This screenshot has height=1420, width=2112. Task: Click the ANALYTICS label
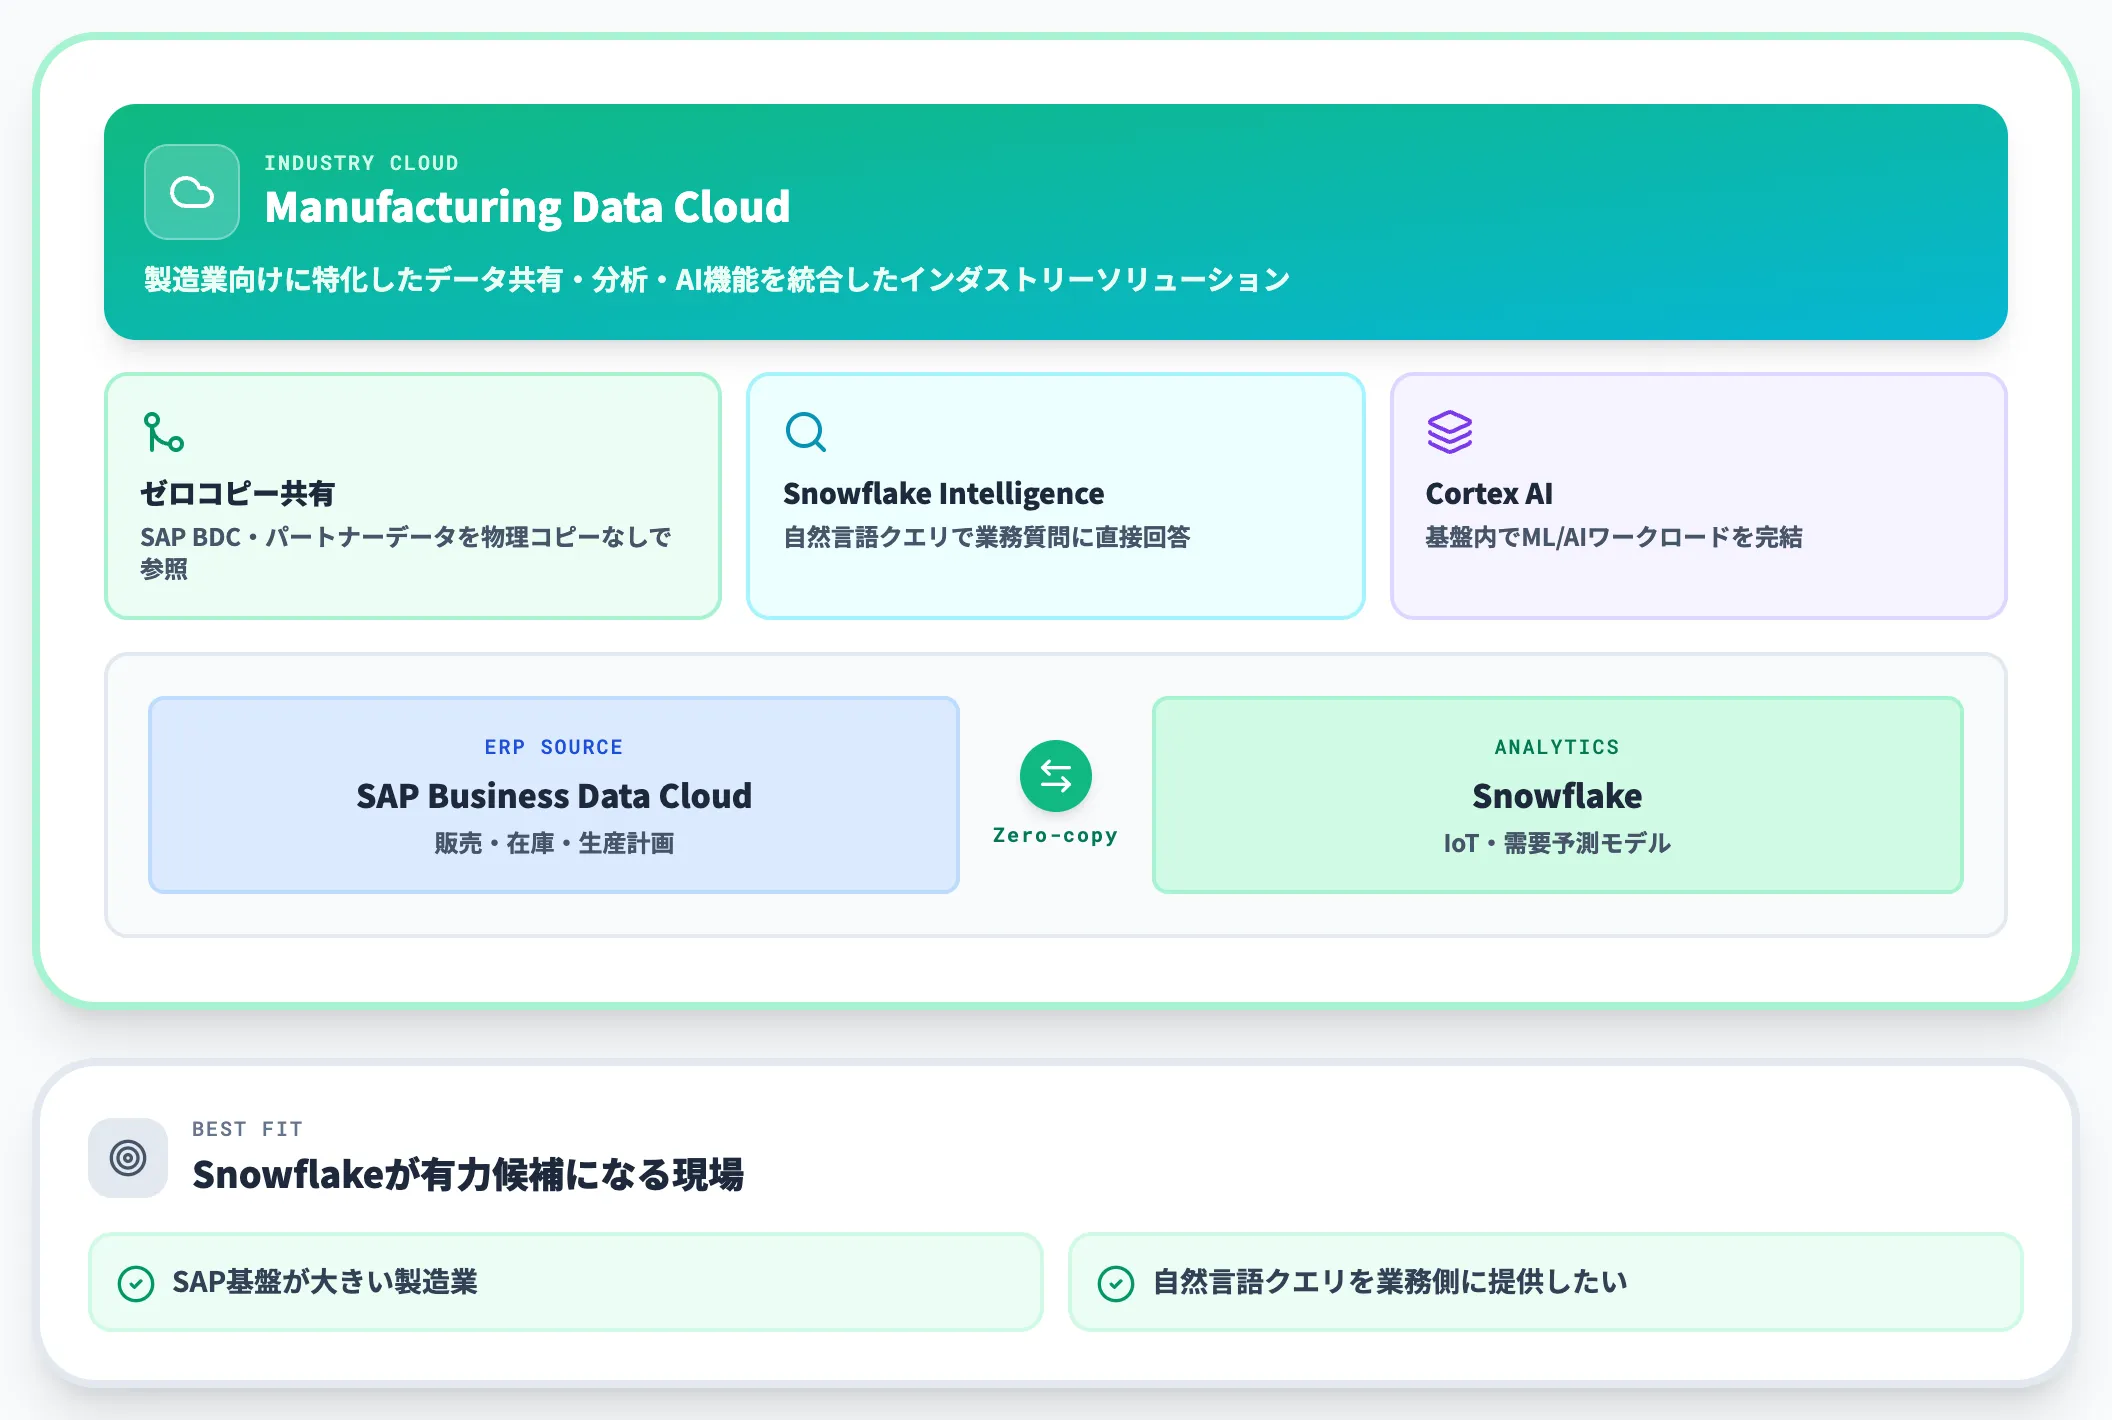click(x=1557, y=747)
